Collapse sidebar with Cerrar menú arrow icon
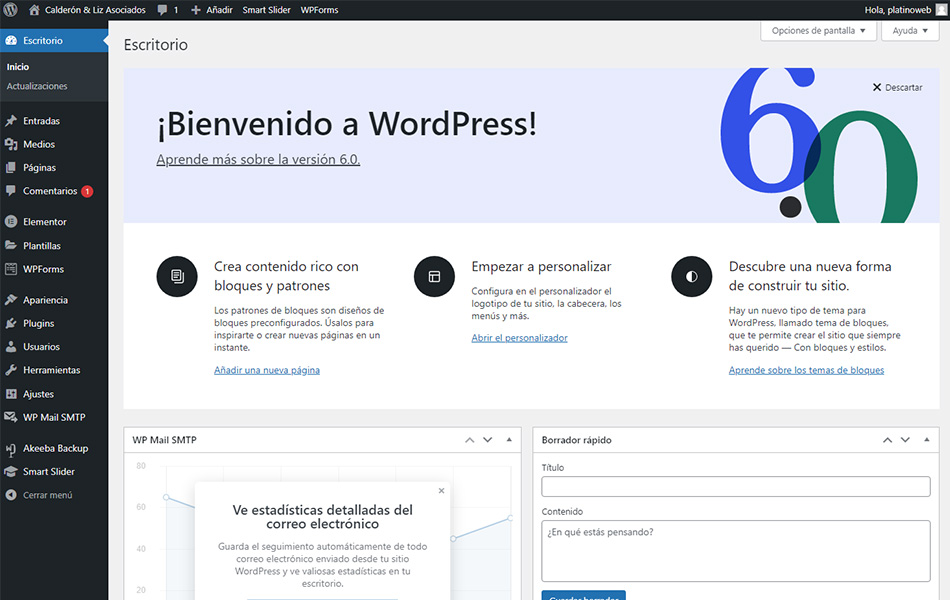Image resolution: width=950 pixels, height=600 pixels. (11, 495)
